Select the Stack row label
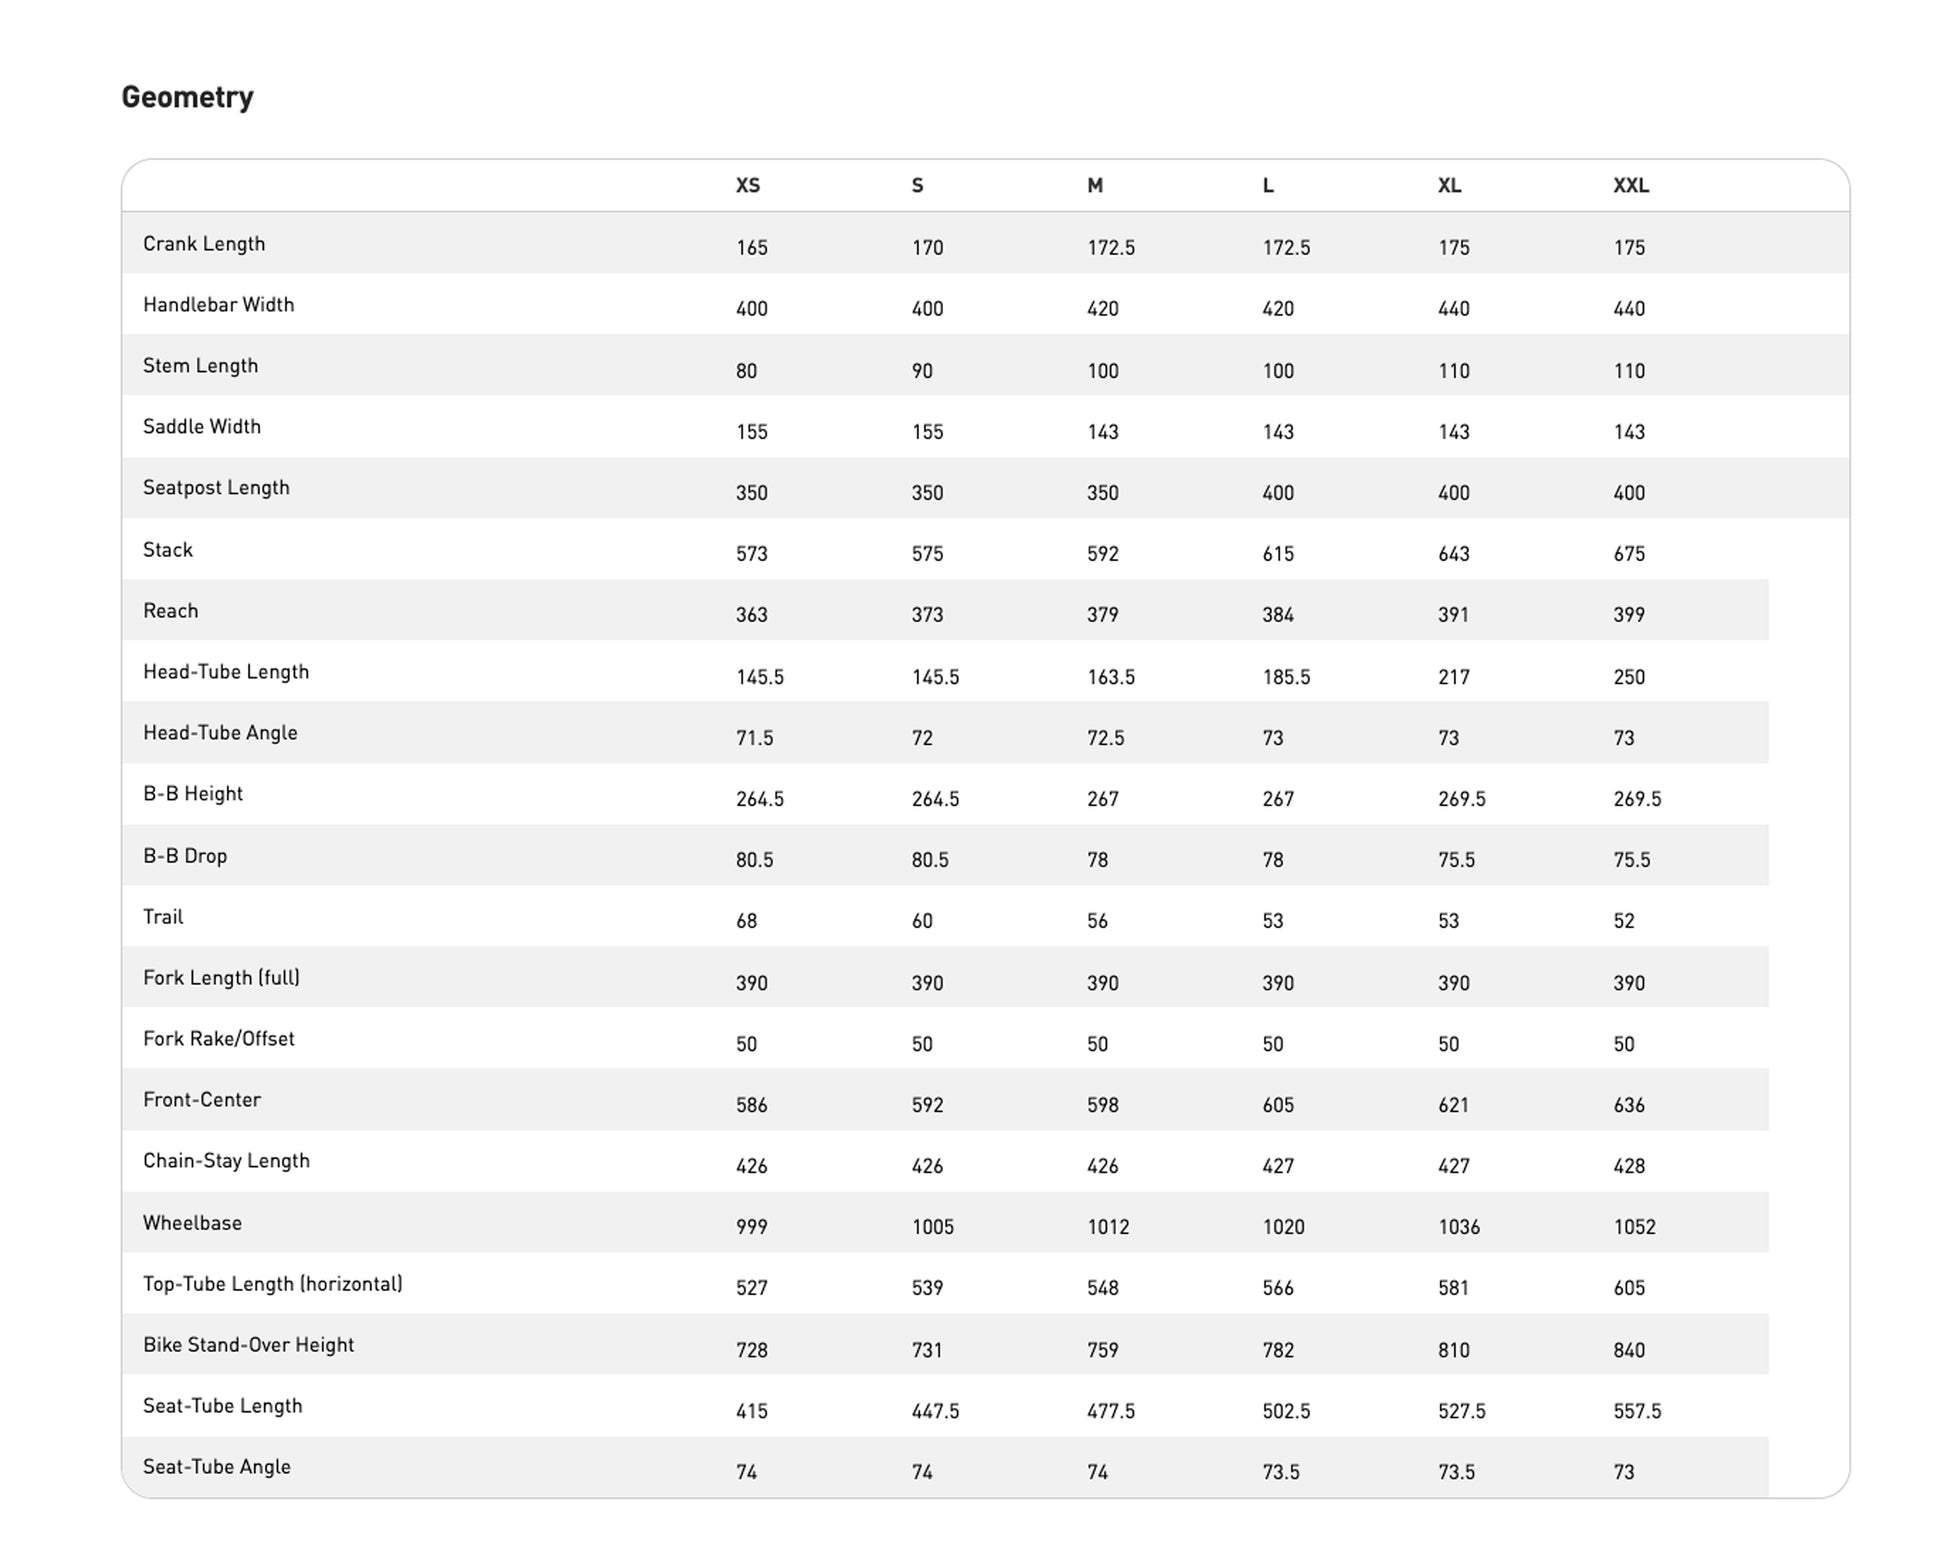 click(x=168, y=550)
